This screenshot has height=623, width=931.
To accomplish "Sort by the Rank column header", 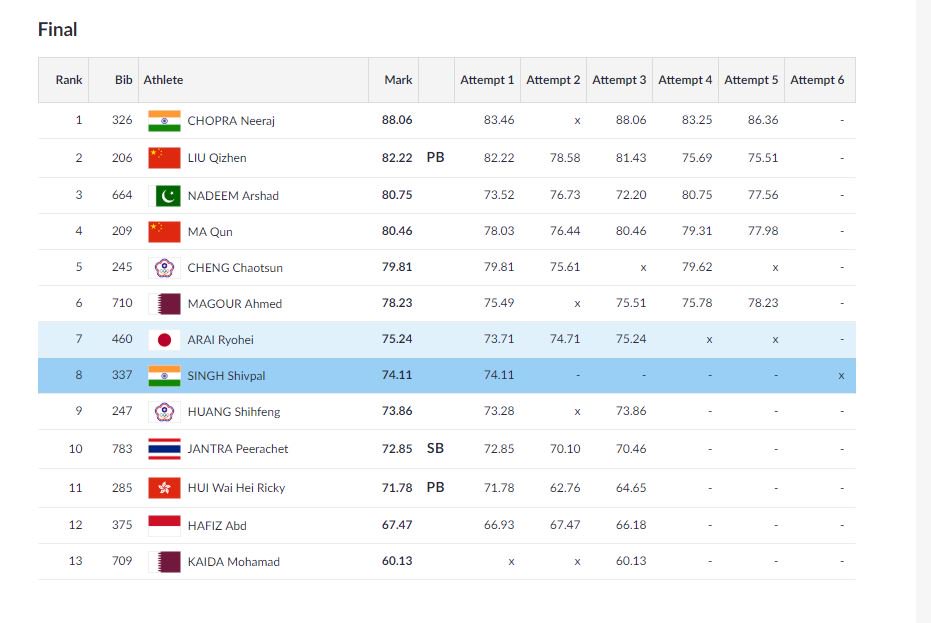I will [x=69, y=80].
